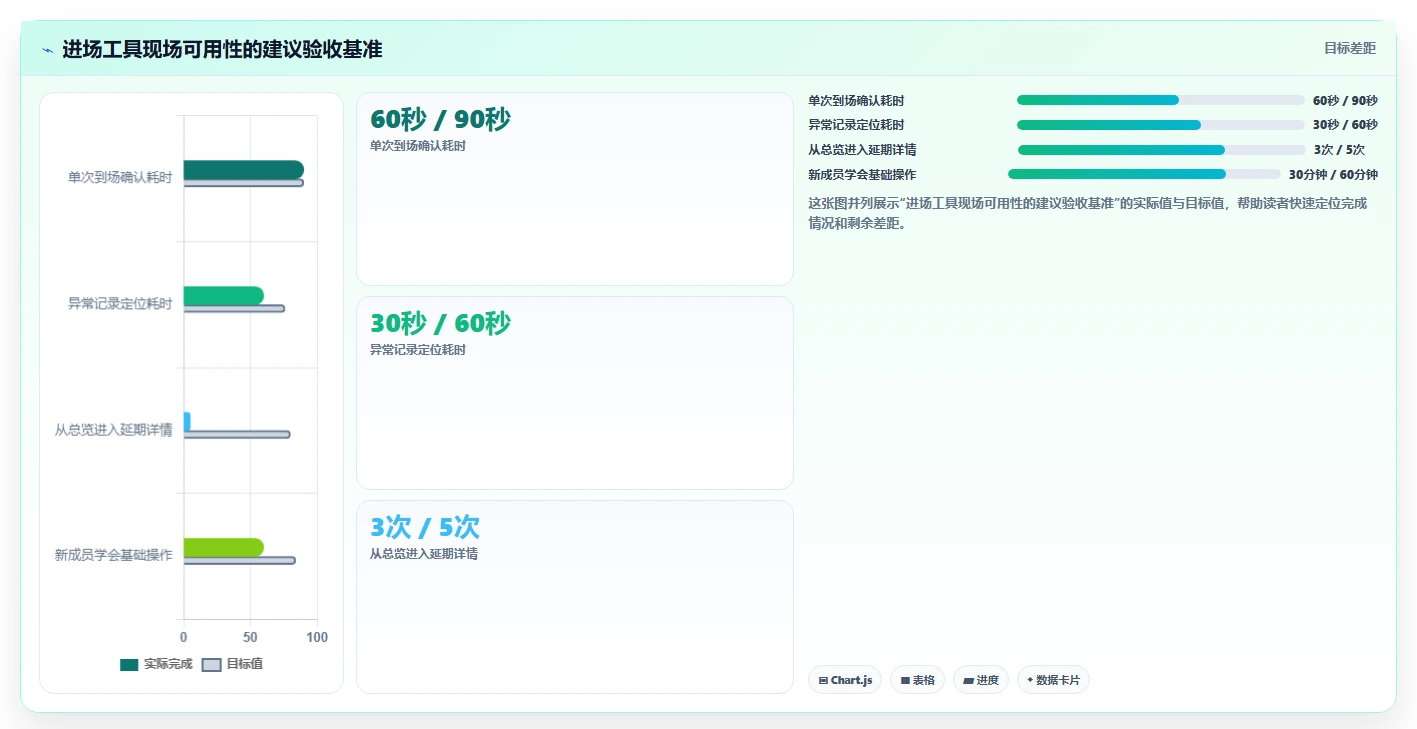Image resolution: width=1417 pixels, height=729 pixels.
Task: Toggle the 目标值 legend item
Action: coord(233,664)
